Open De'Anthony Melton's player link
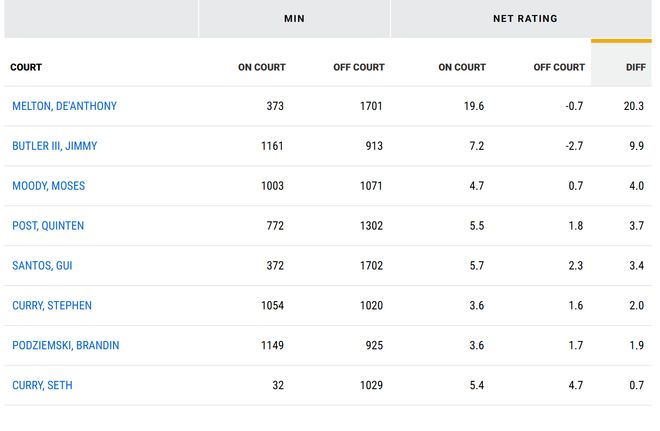The image size is (660, 431). coord(64,106)
